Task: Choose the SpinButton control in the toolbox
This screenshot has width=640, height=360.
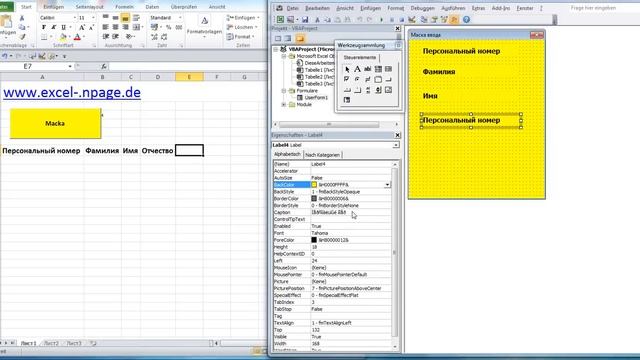Action: point(378,90)
